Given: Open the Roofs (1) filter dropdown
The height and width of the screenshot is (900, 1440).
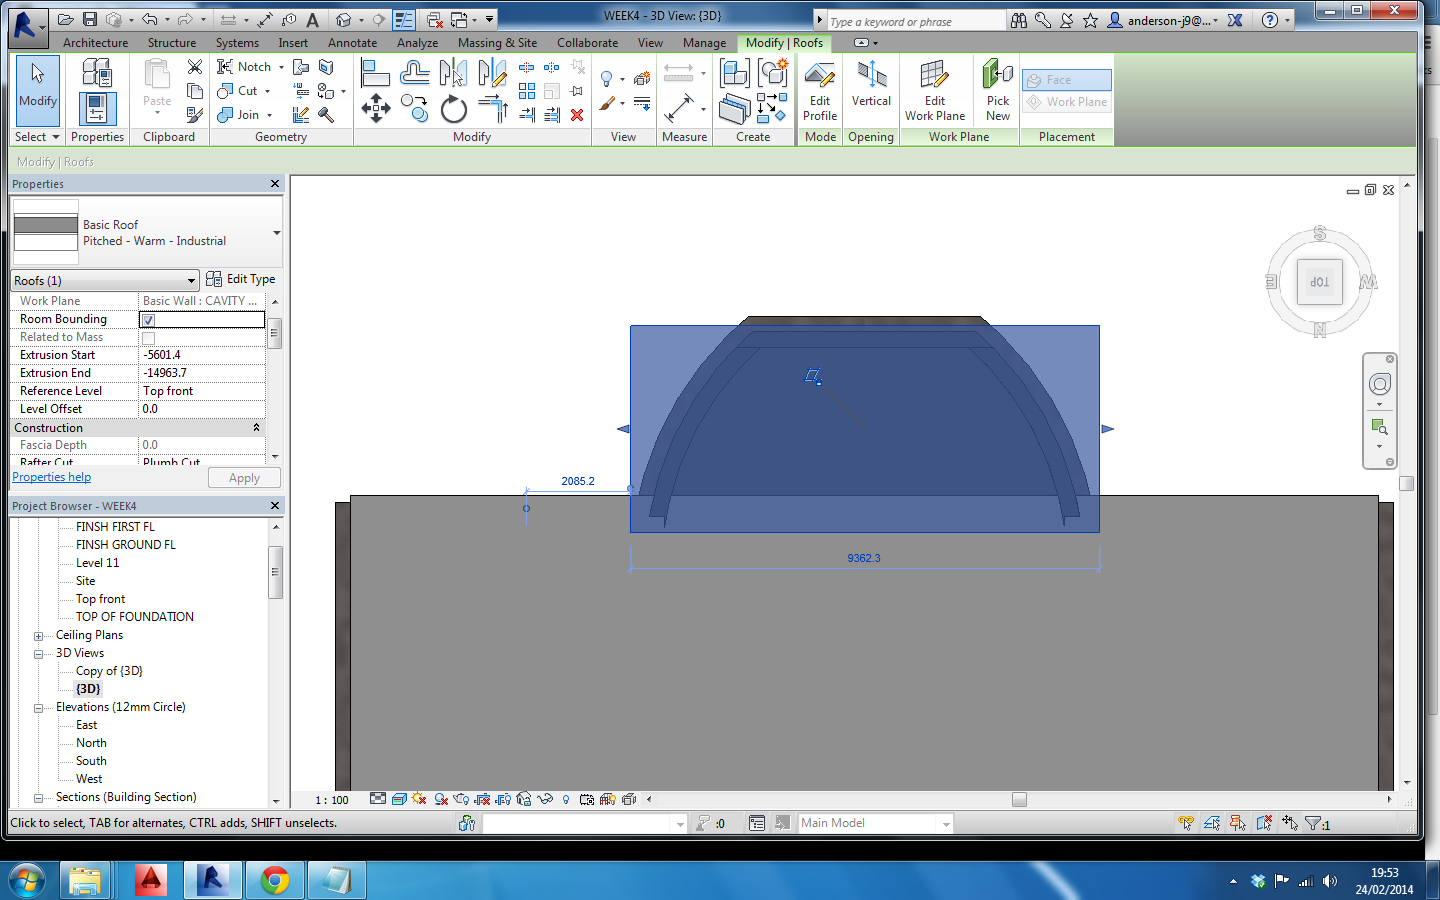Looking at the screenshot, I should pyautogui.click(x=190, y=281).
